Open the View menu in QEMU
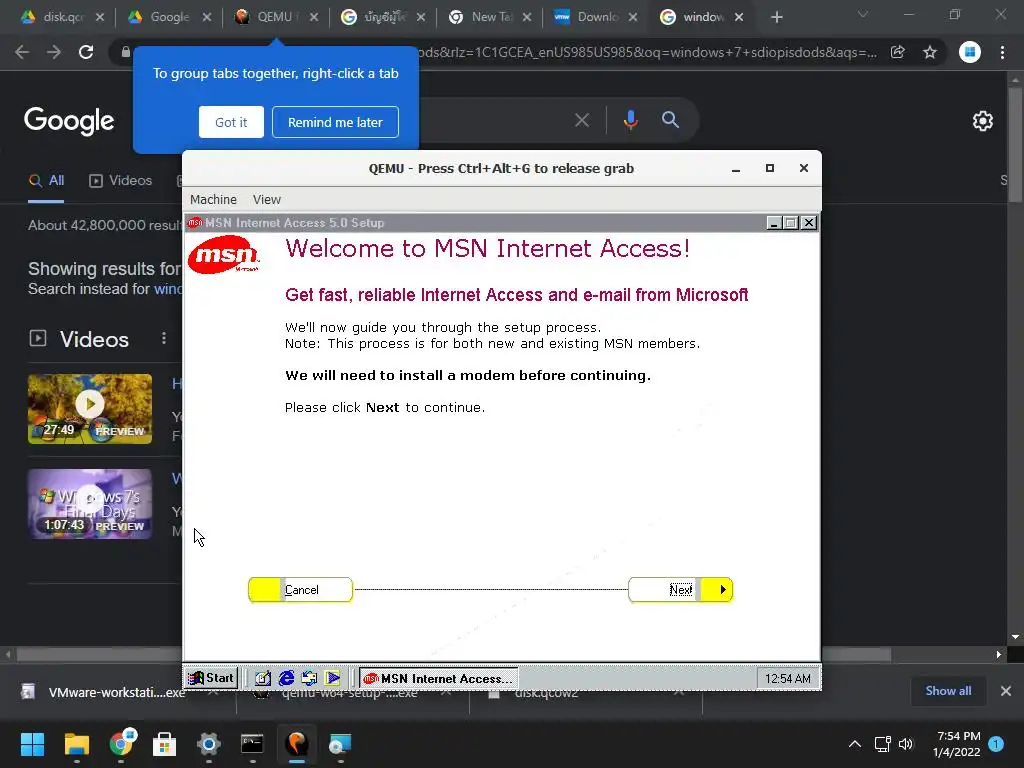1024x768 pixels. (266, 199)
